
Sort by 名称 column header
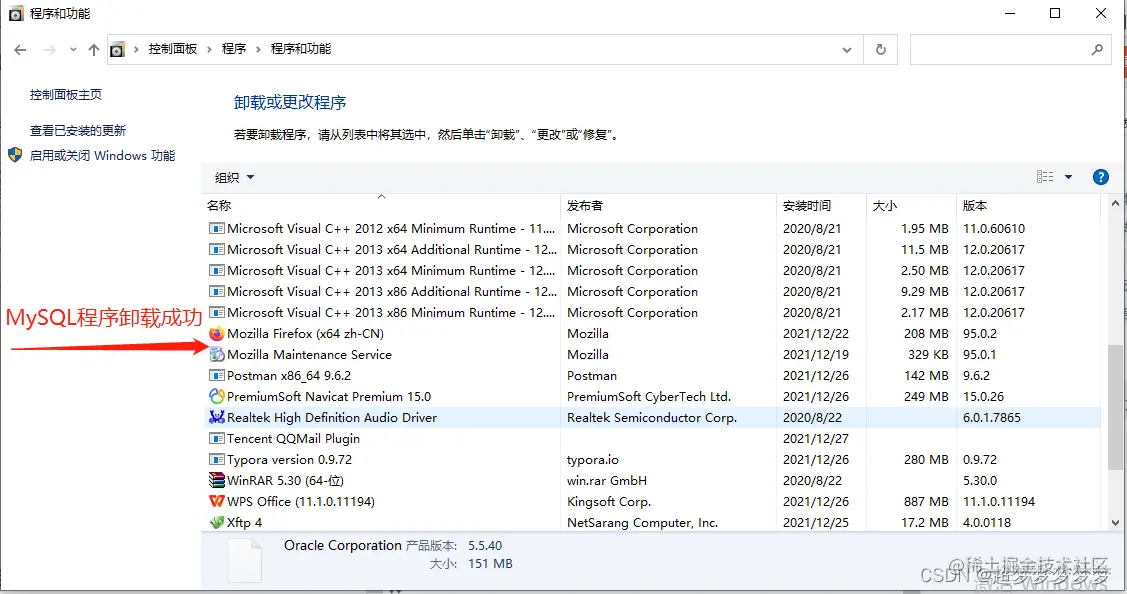click(x=381, y=205)
